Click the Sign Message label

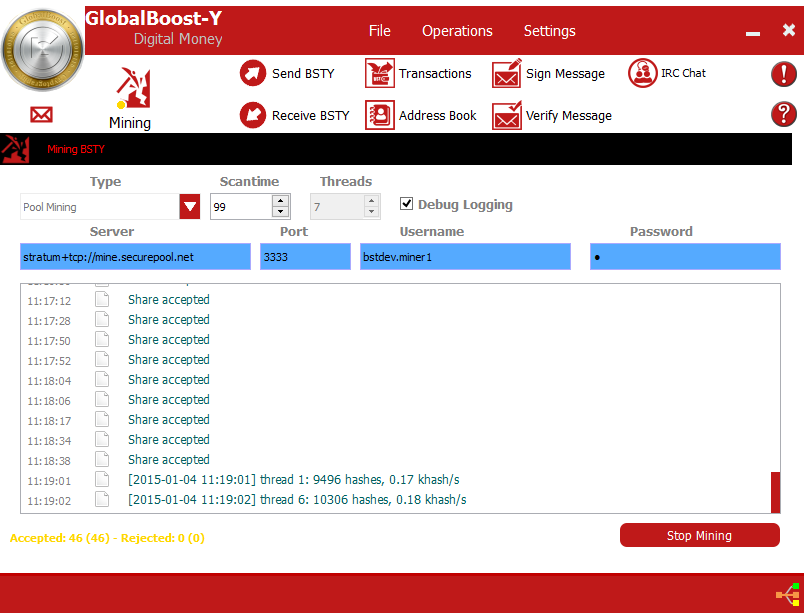pos(565,74)
